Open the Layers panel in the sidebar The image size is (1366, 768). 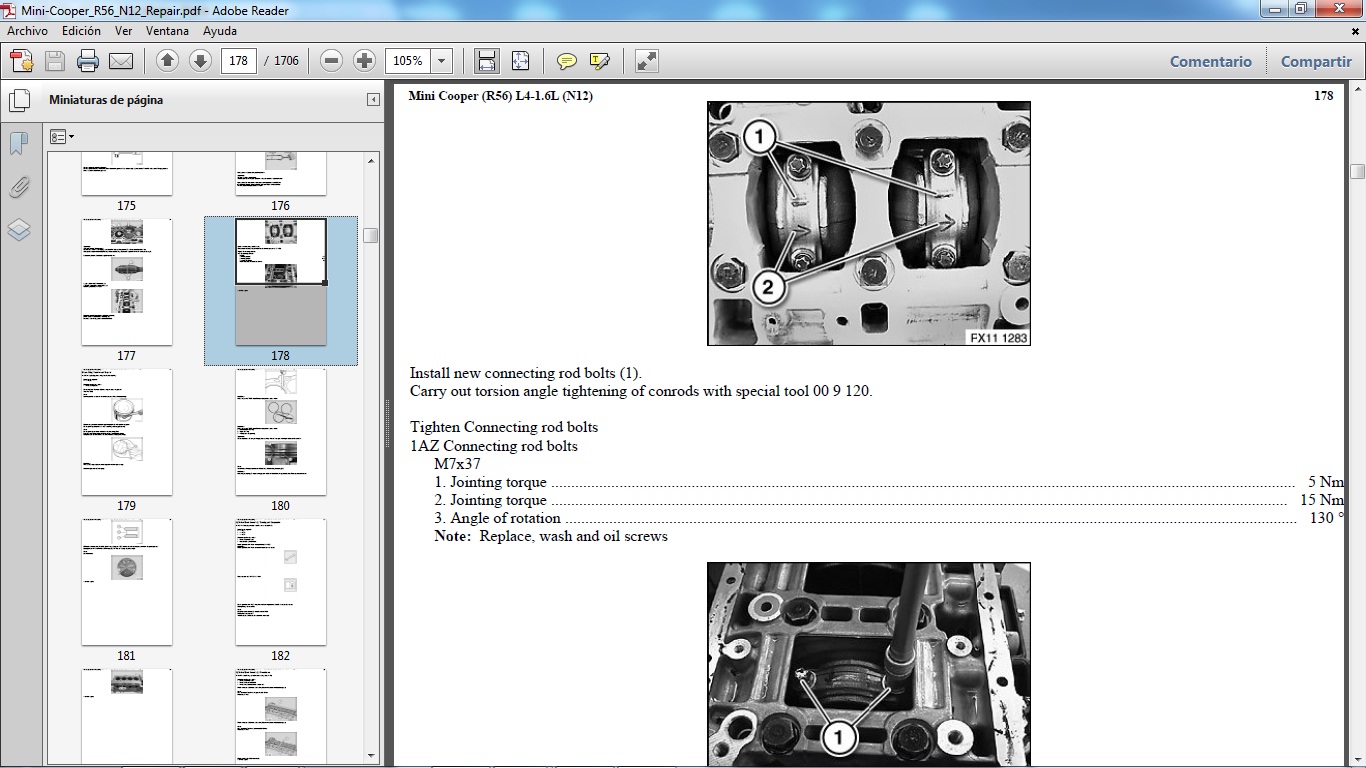[19, 230]
